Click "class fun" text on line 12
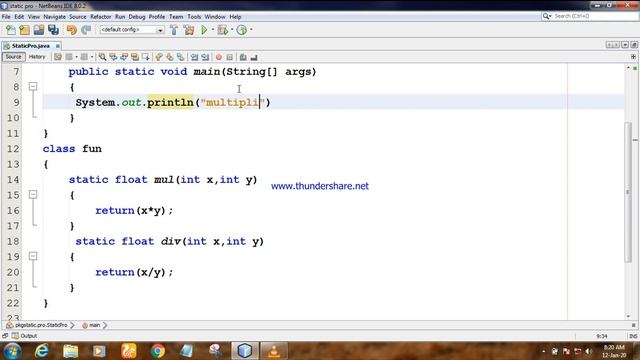The width and height of the screenshot is (640, 360). pyautogui.click(x=72, y=149)
